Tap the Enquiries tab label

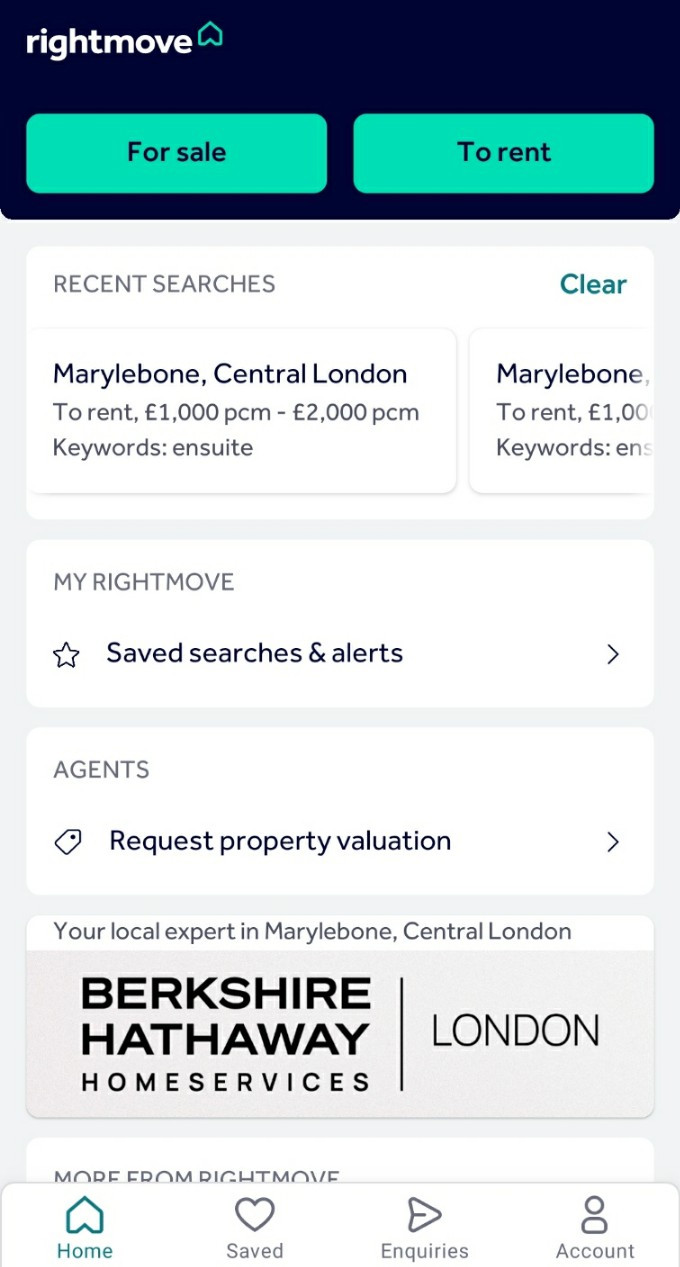tap(424, 1251)
